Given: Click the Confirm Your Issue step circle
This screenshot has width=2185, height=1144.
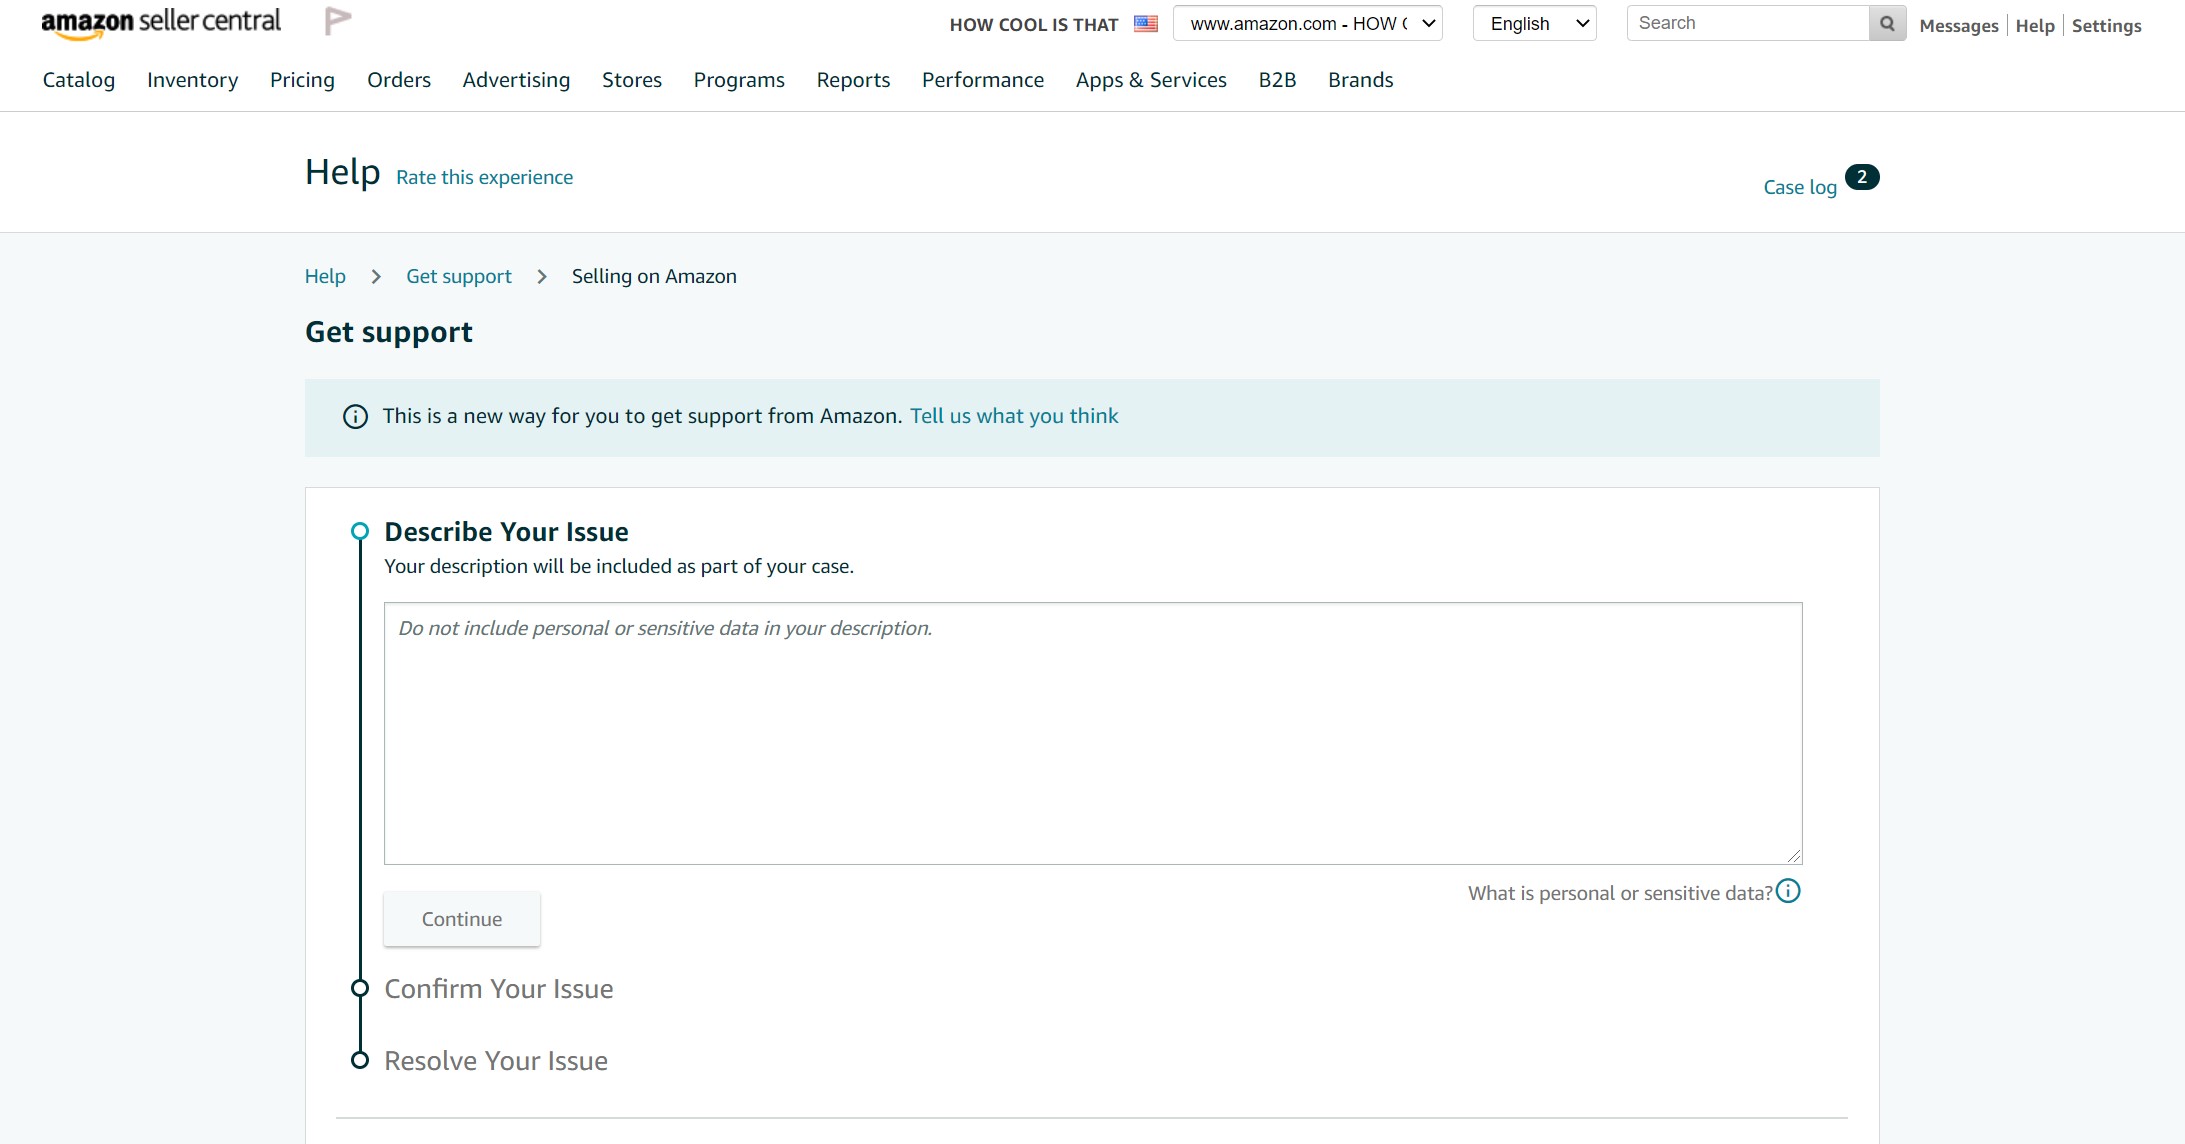Looking at the screenshot, I should (360, 989).
